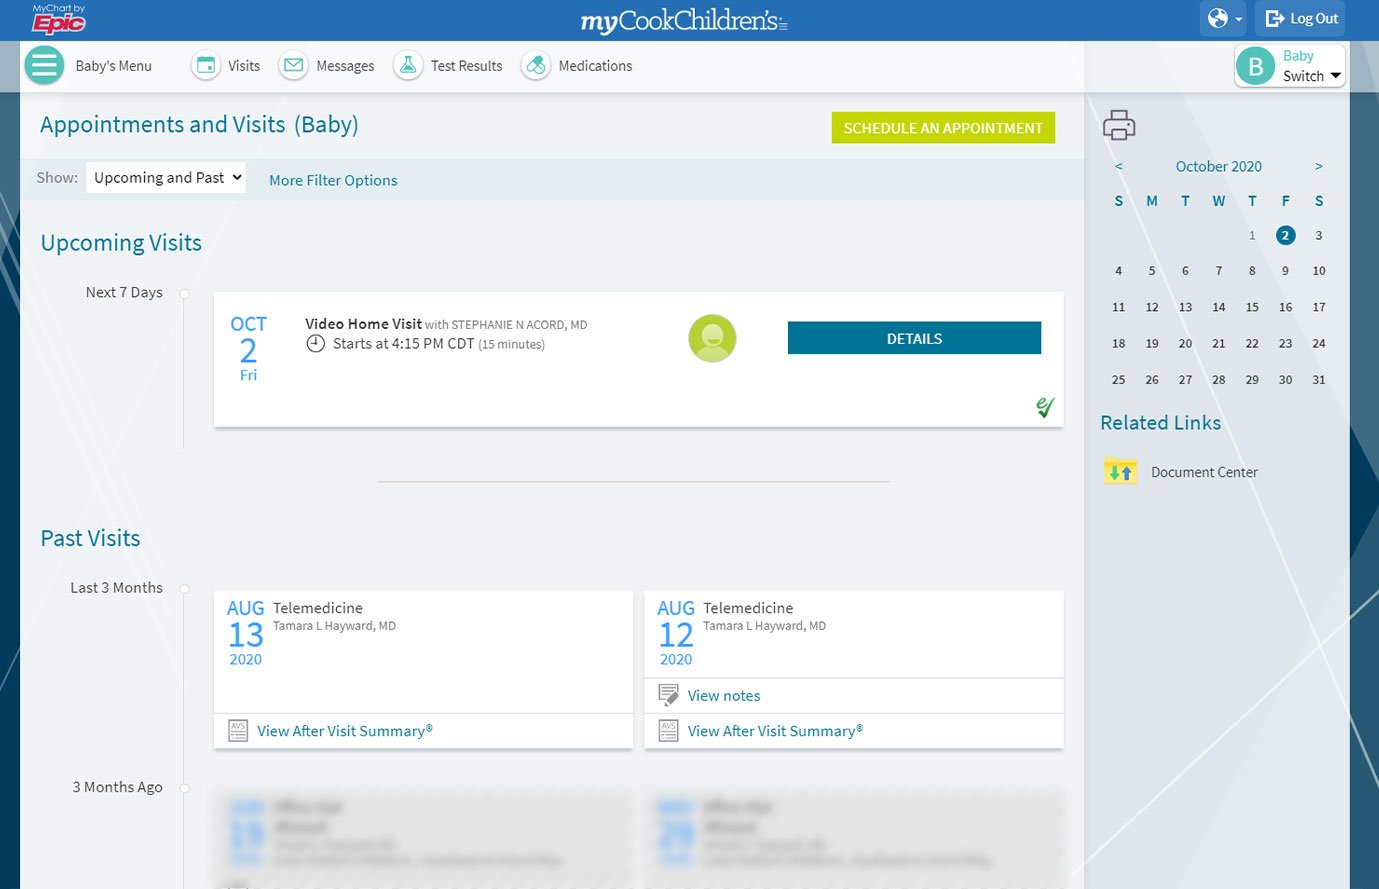Image resolution: width=1379 pixels, height=889 pixels.
Task: Click the Visits calendar icon
Action: pyautogui.click(x=206, y=66)
